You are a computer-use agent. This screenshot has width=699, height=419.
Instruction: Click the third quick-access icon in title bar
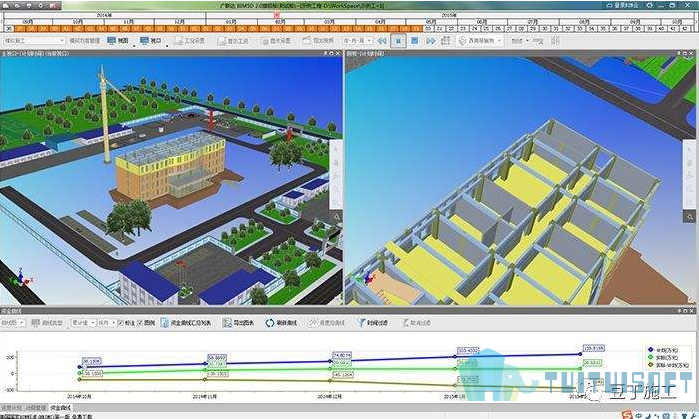(x=29, y=5)
